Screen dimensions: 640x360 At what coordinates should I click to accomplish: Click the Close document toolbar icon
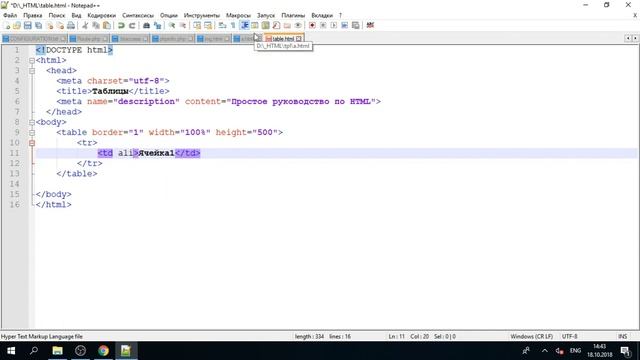click(49, 25)
